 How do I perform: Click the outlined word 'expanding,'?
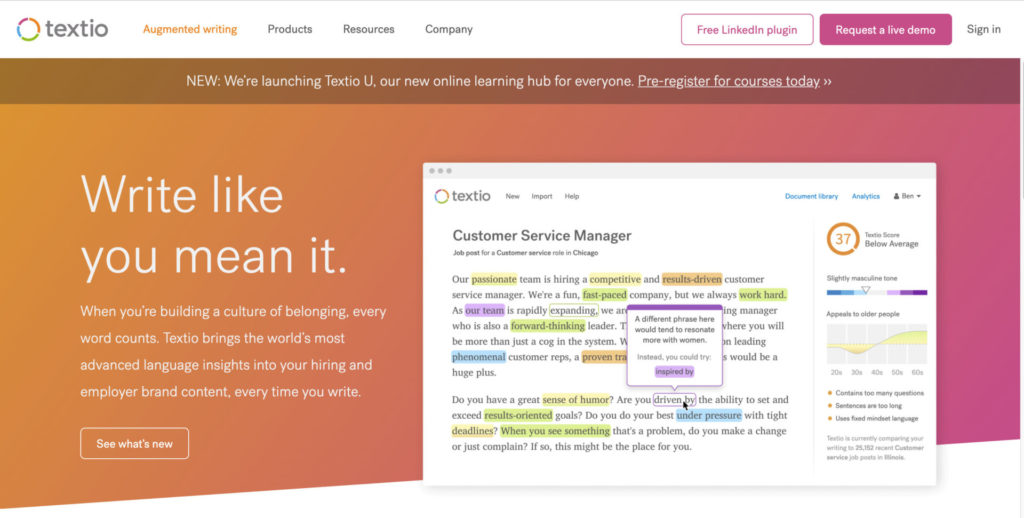[x=573, y=310]
